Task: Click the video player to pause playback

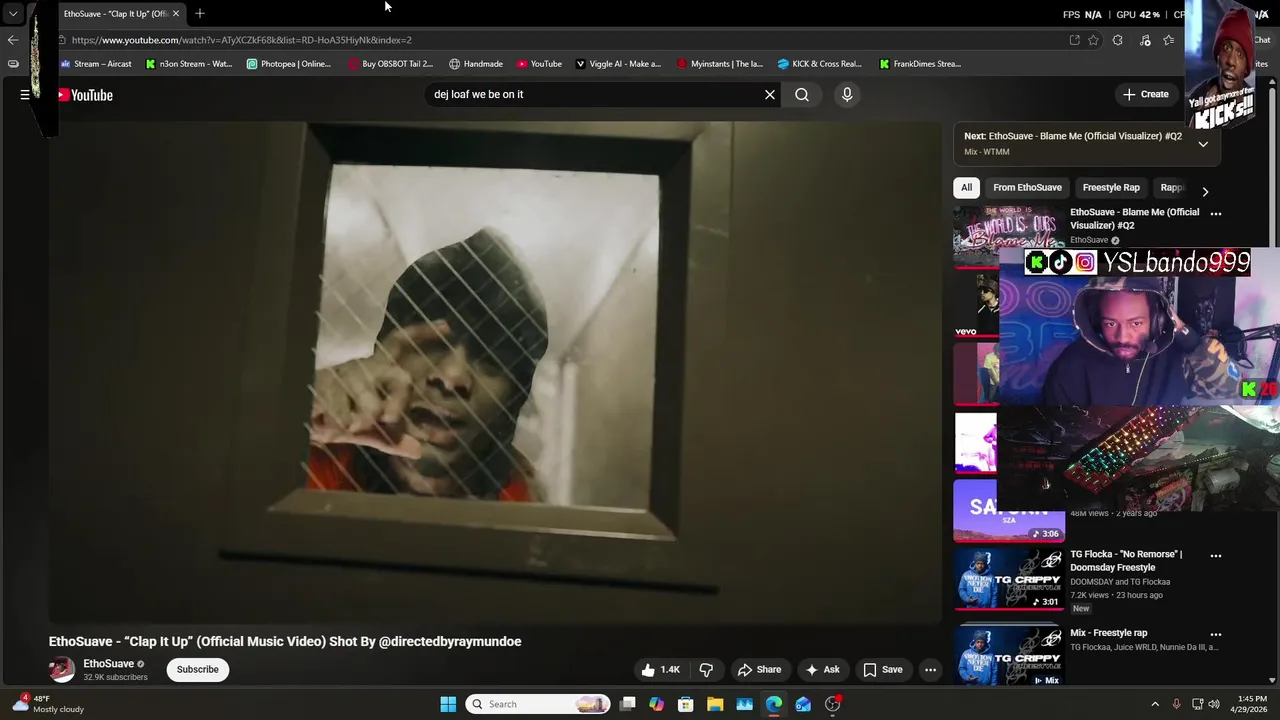Action: tap(495, 372)
